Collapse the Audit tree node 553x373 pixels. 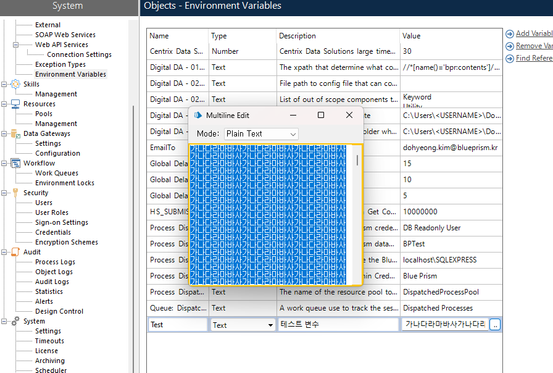pos(4,252)
